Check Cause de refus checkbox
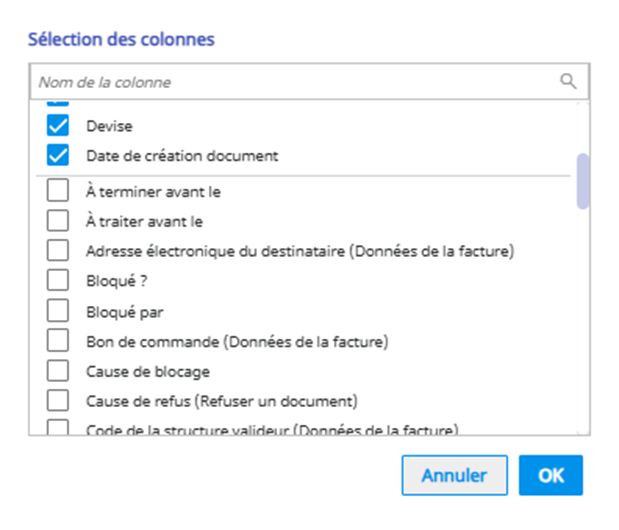The width and height of the screenshot is (619, 530). [x=58, y=402]
